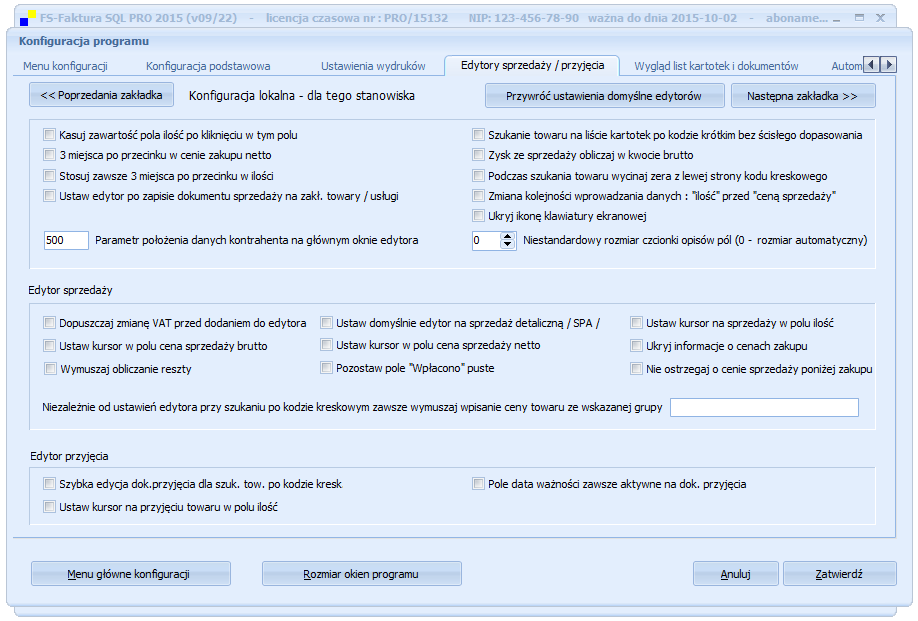
Task: Toggle 3 miejsca po przecinku w cenie zakupu netto
Action: click(x=49, y=155)
